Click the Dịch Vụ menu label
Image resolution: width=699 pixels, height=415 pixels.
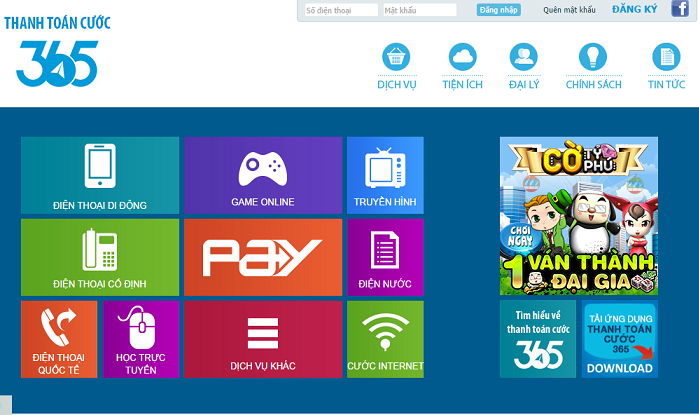click(397, 85)
